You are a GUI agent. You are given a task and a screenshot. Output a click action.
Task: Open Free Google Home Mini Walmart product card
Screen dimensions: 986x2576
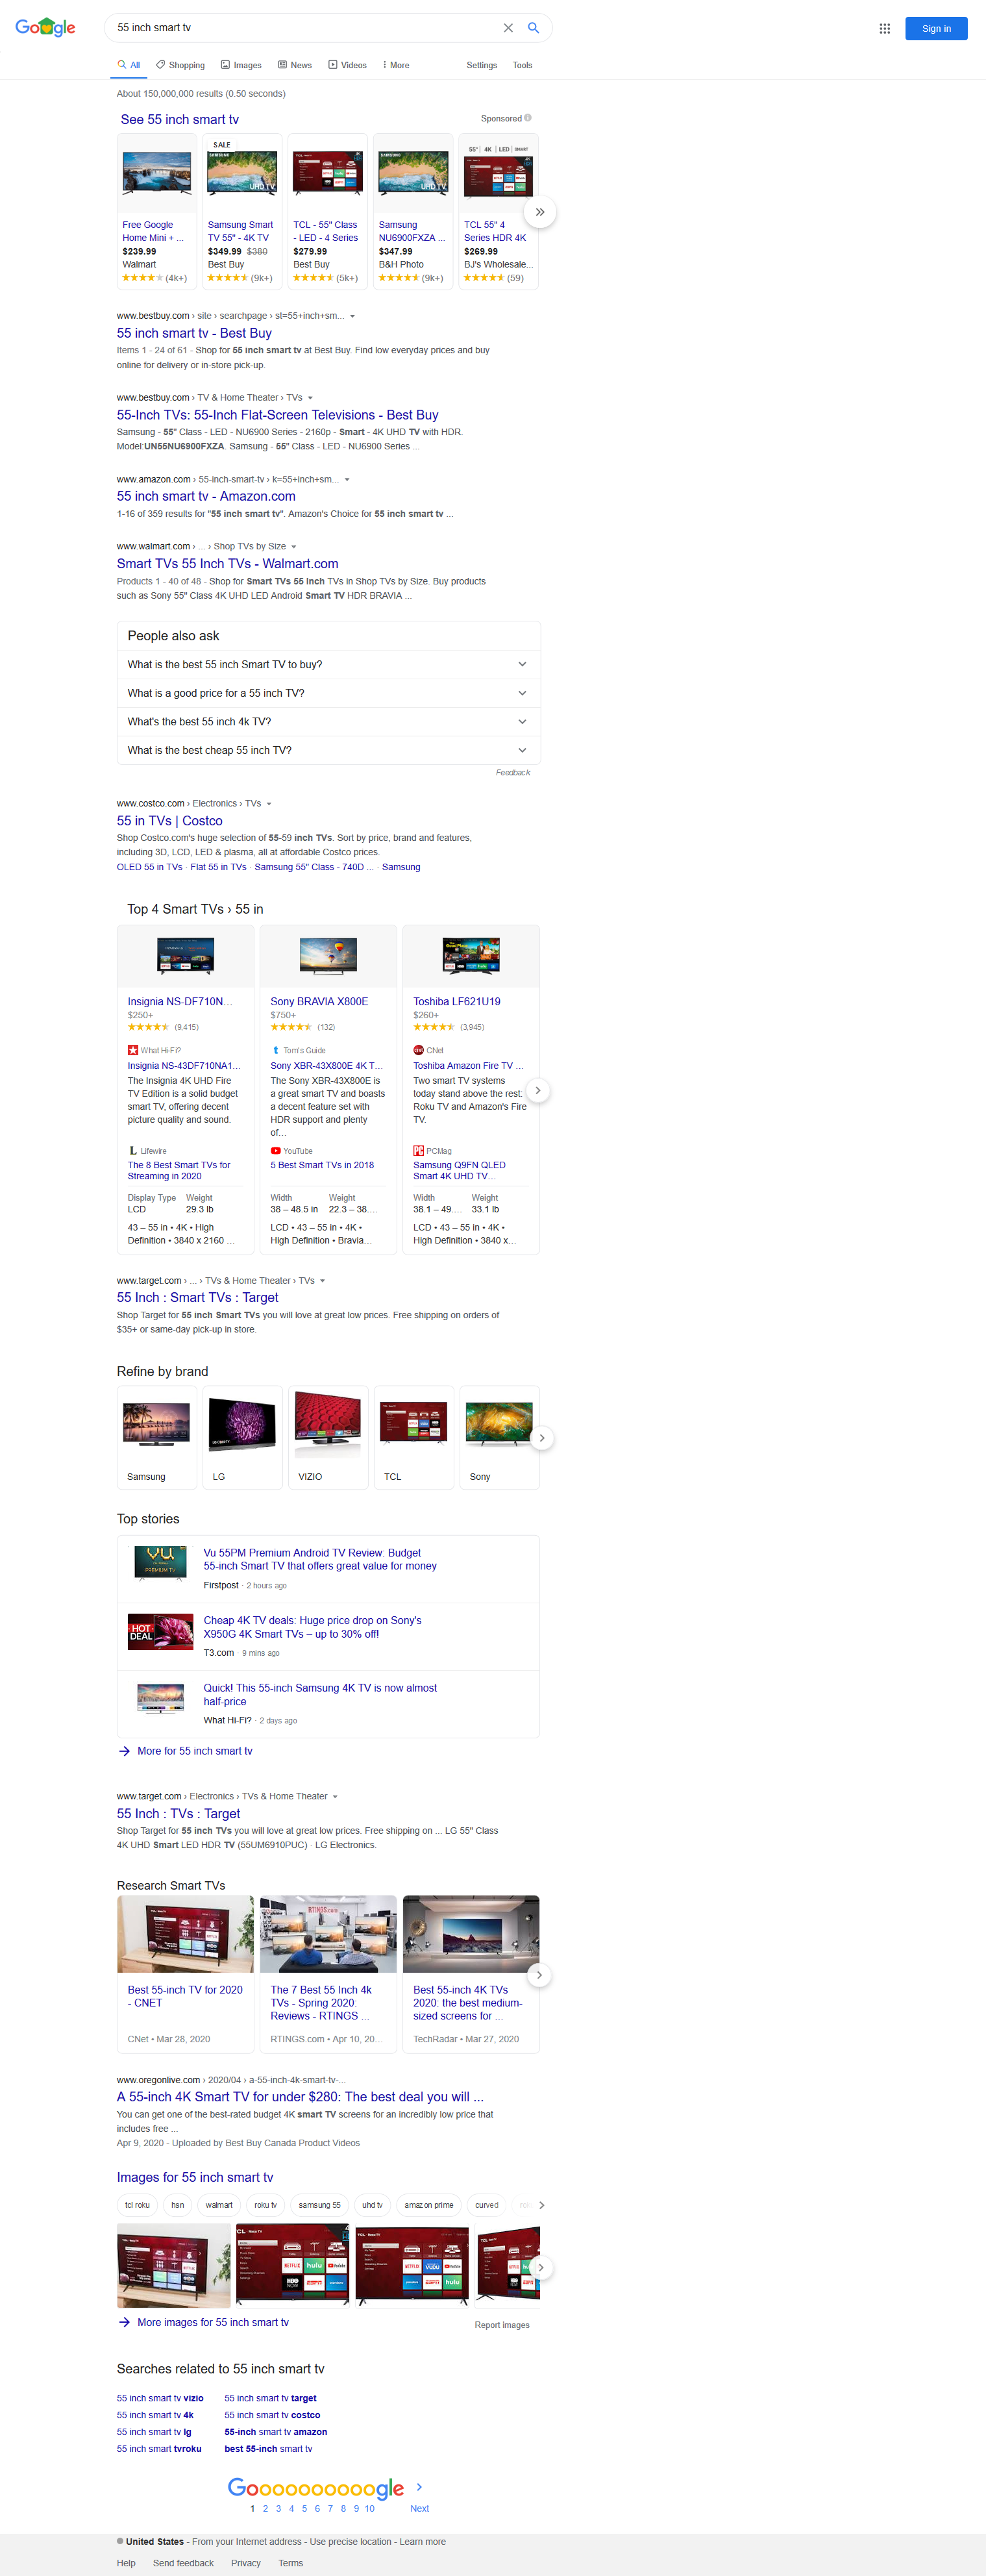157,212
